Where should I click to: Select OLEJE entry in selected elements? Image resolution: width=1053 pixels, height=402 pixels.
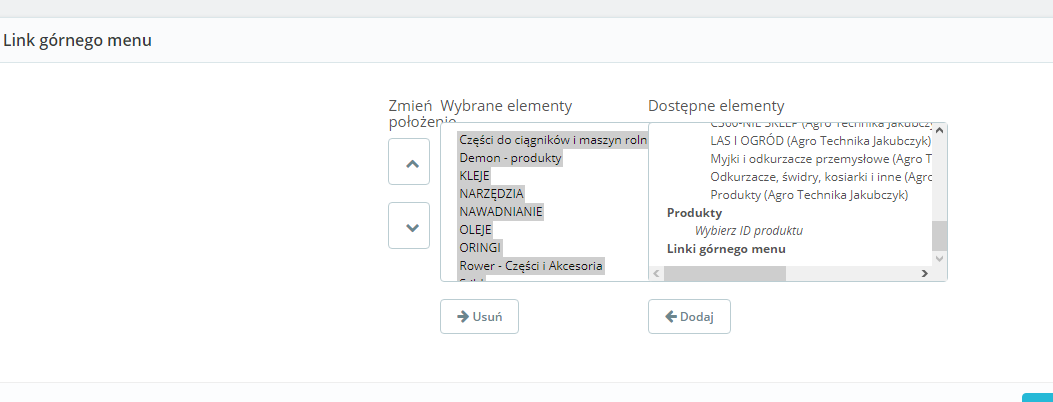pos(476,230)
